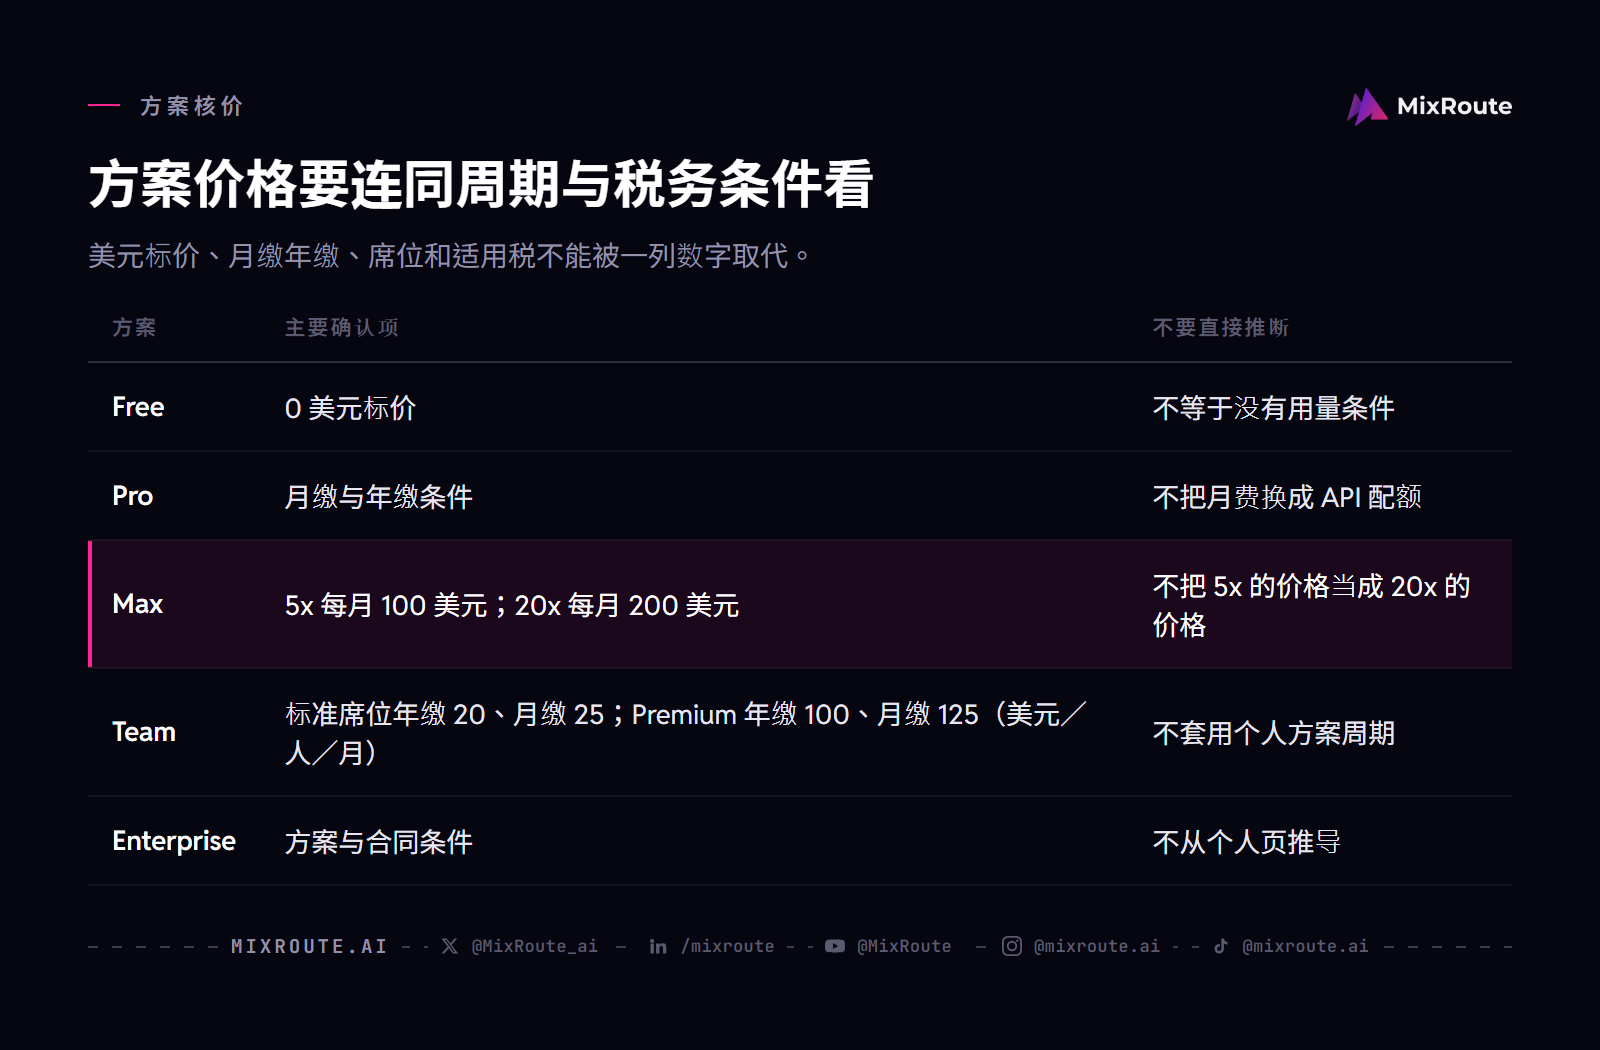Click the Team pricing cell 标准席位年缴 20
This screenshot has width=1600, height=1050.
[686, 733]
